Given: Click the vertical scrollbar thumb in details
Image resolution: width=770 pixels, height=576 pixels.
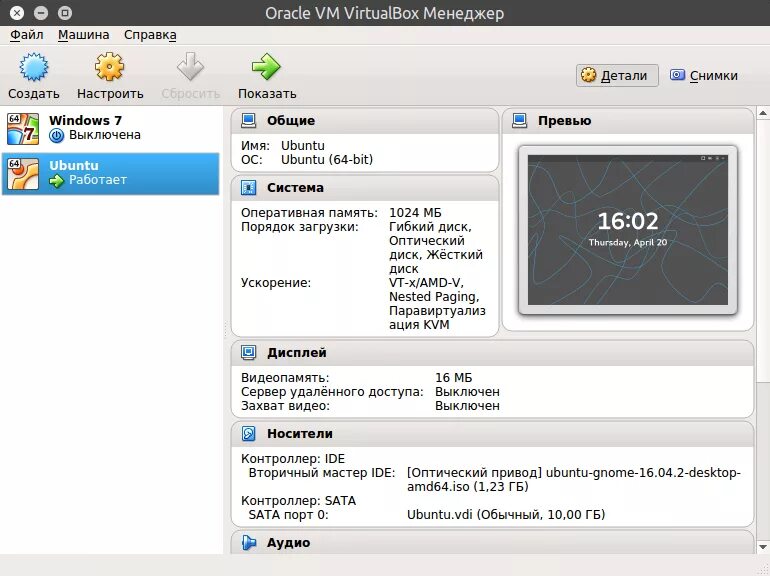Looking at the screenshot, I should pos(763,250).
